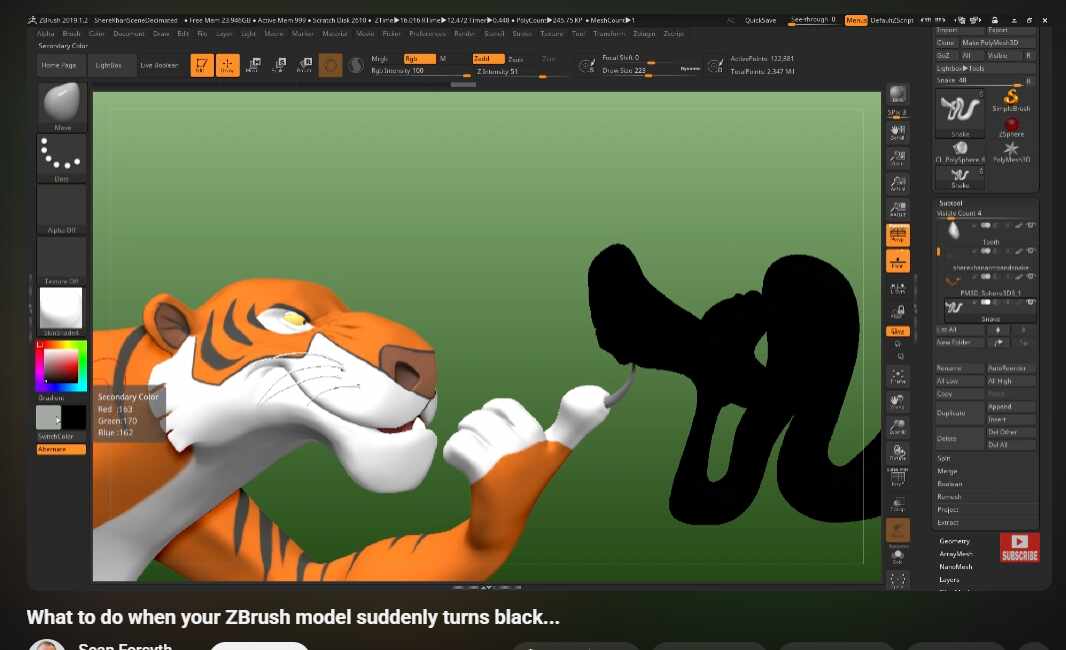Screen dimensions: 1066x650
Task: Open the Texture Off selector
Action: pos(62,261)
